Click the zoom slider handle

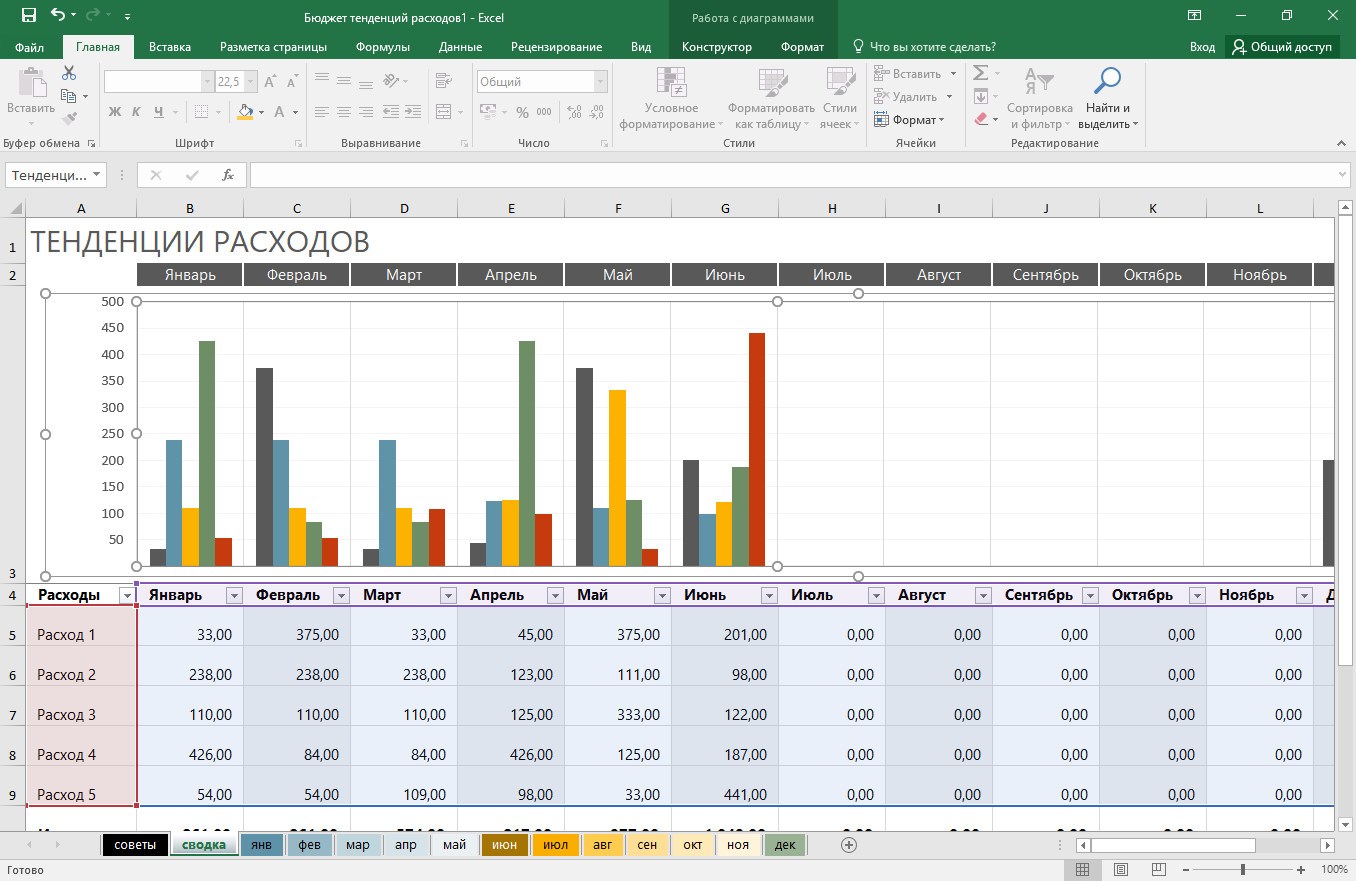click(x=1243, y=870)
